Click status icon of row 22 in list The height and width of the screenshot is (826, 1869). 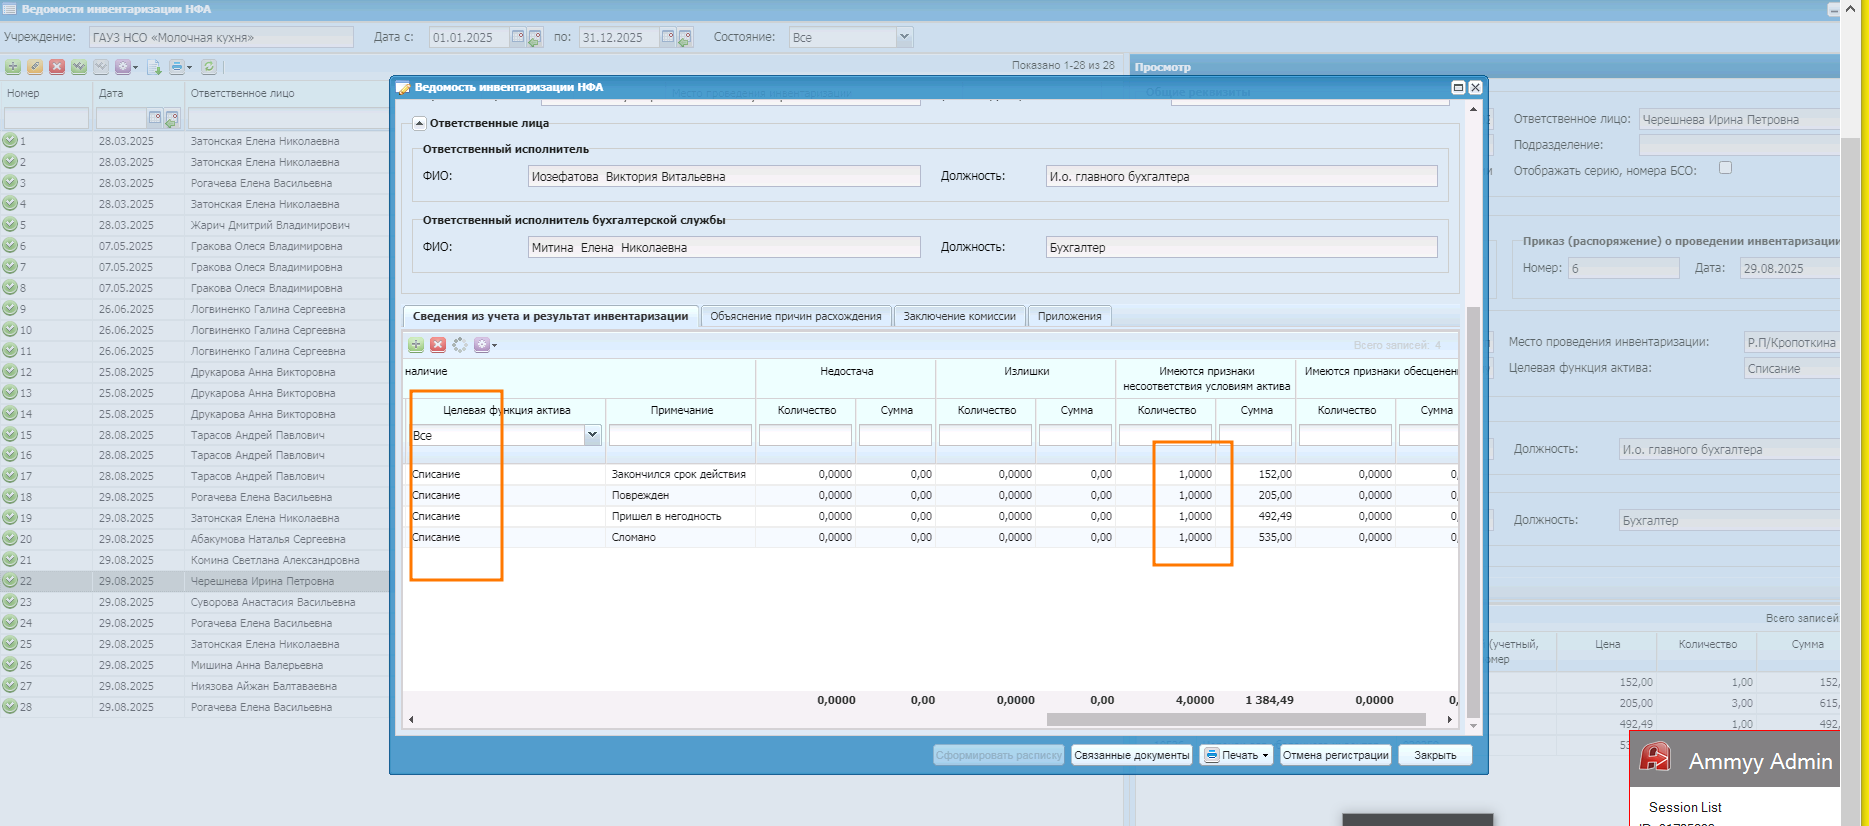(10, 581)
